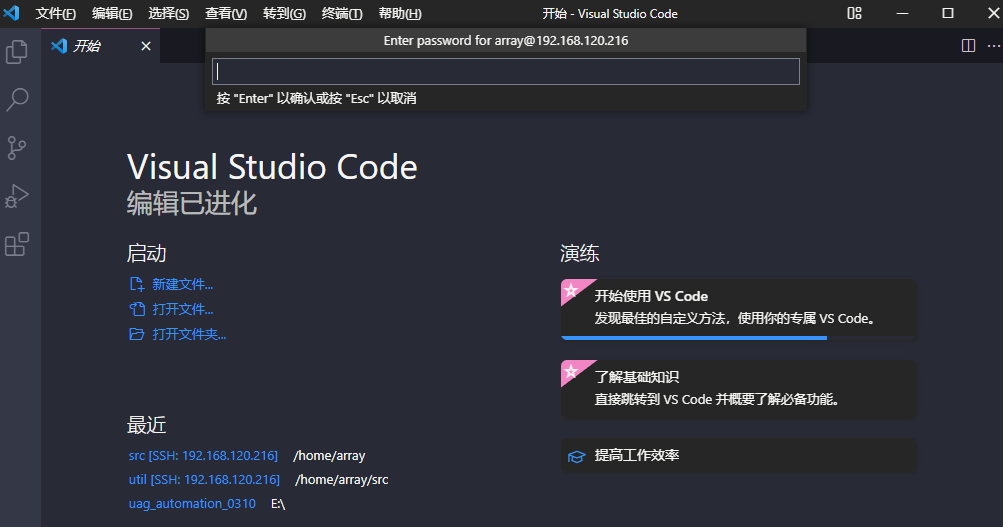Split the editor to the right
The width and height of the screenshot is (1003, 527).
click(x=968, y=45)
